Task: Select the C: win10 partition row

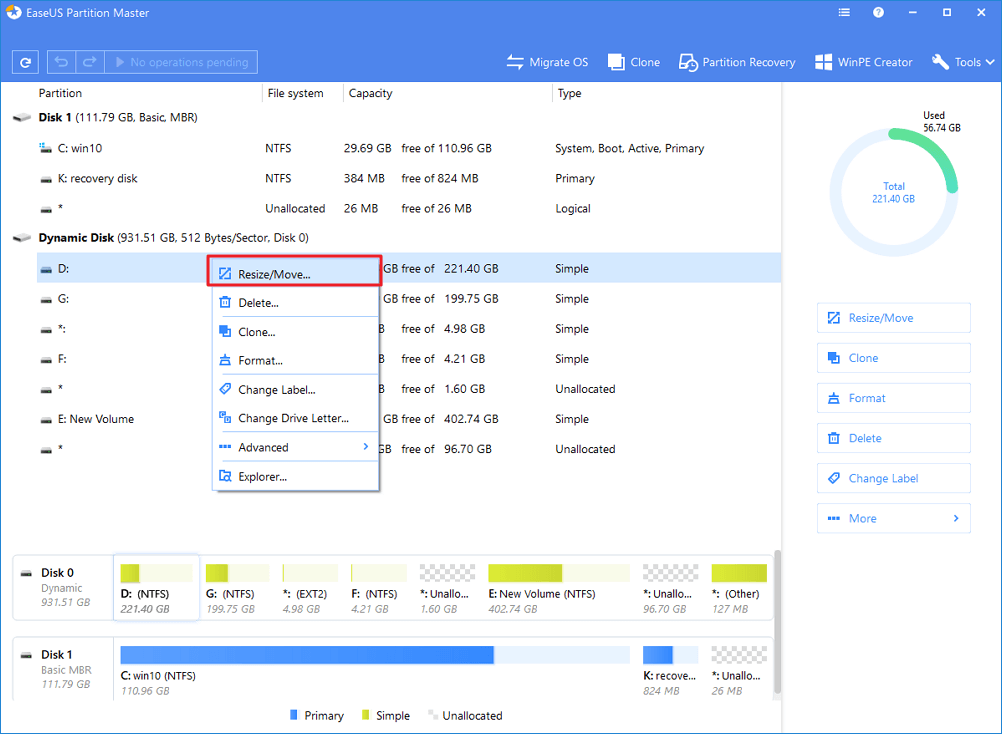Action: click(x=409, y=148)
